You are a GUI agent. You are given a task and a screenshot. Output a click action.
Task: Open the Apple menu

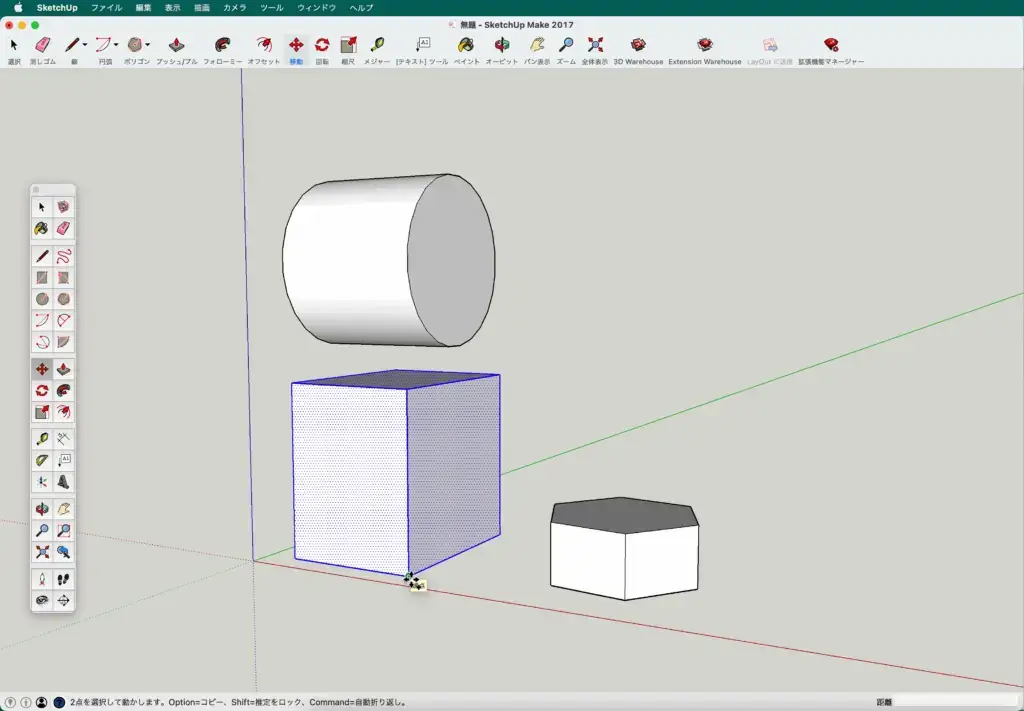point(18,8)
